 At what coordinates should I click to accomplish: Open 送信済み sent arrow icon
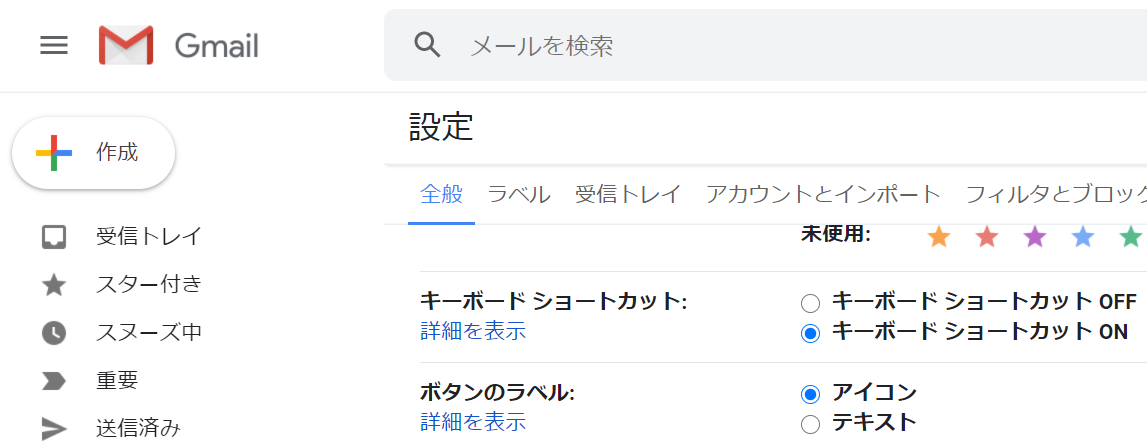[x=54, y=429]
